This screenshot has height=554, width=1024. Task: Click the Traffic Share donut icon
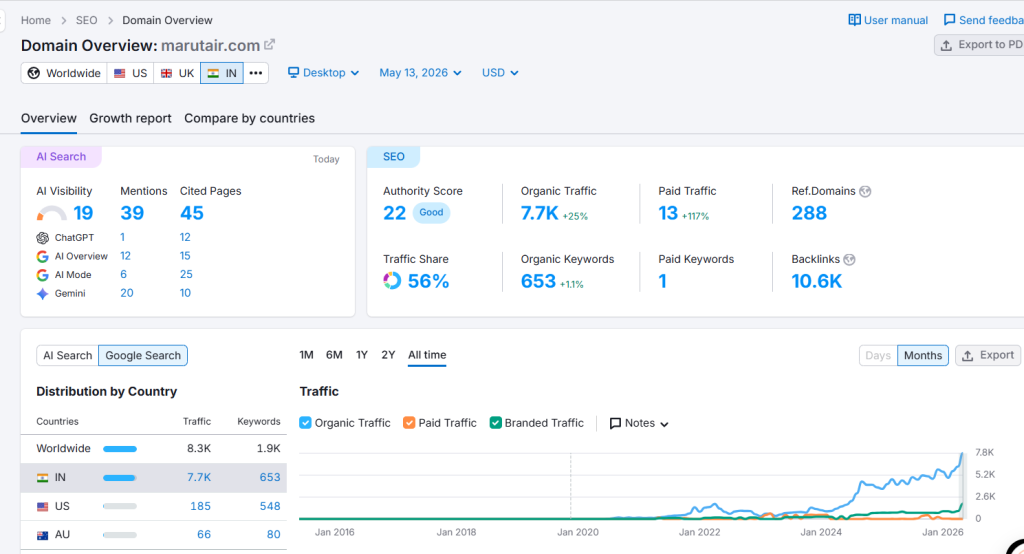(x=392, y=281)
